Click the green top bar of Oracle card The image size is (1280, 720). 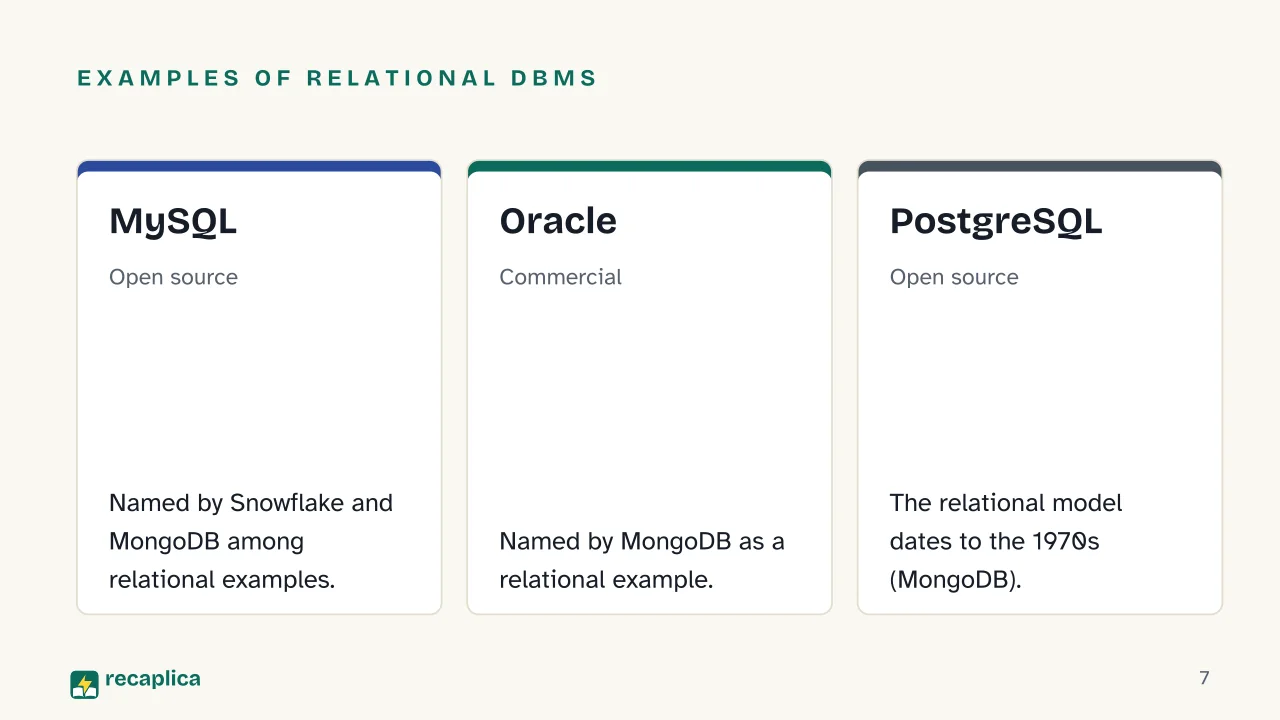pyautogui.click(x=649, y=166)
